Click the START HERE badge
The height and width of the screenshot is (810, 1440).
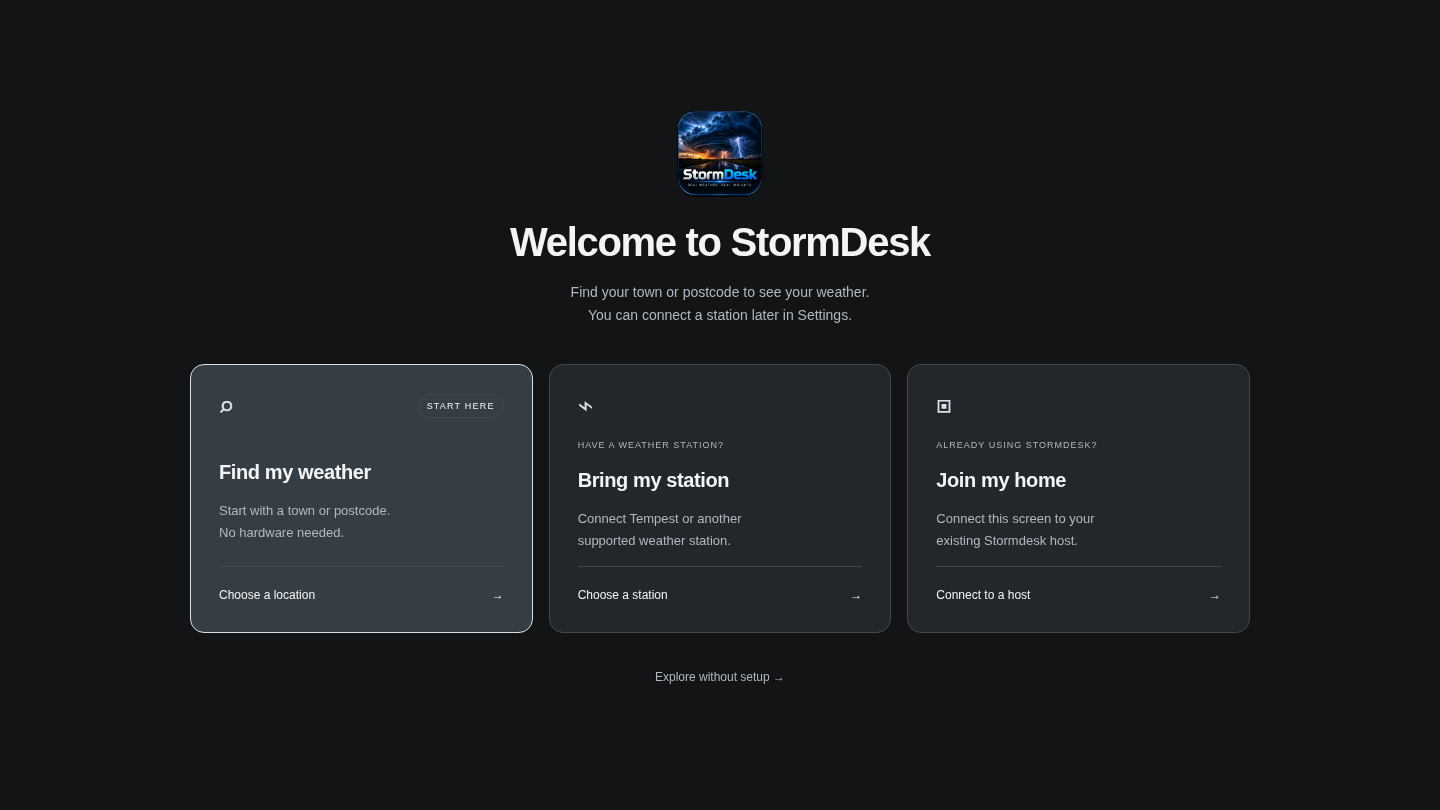(x=460, y=406)
